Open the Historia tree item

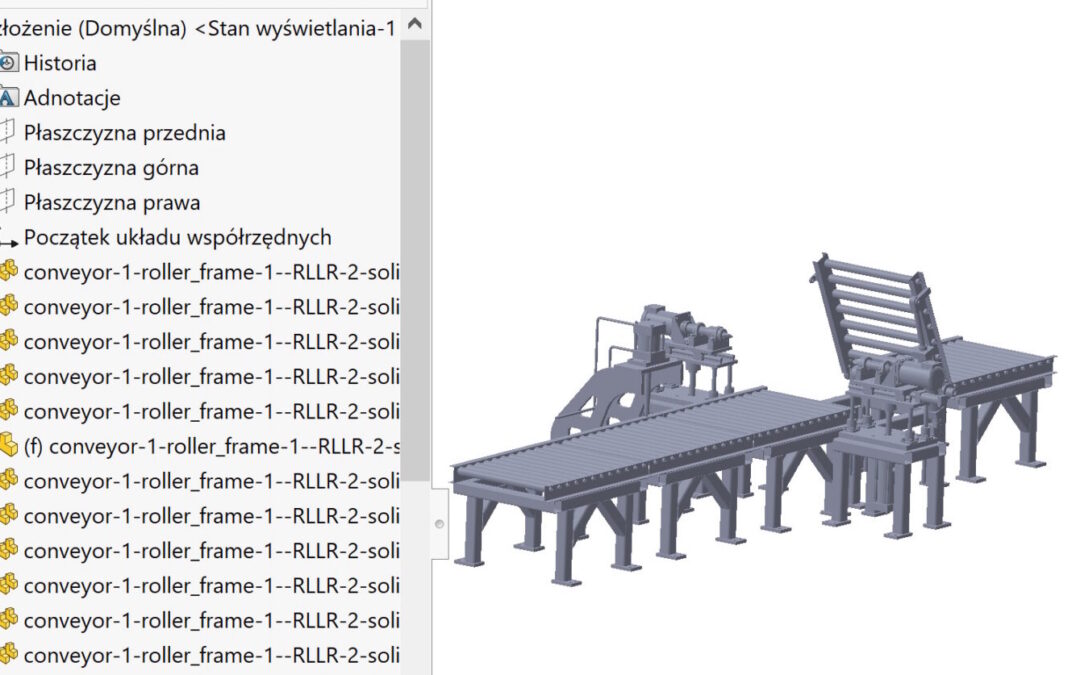[60, 63]
